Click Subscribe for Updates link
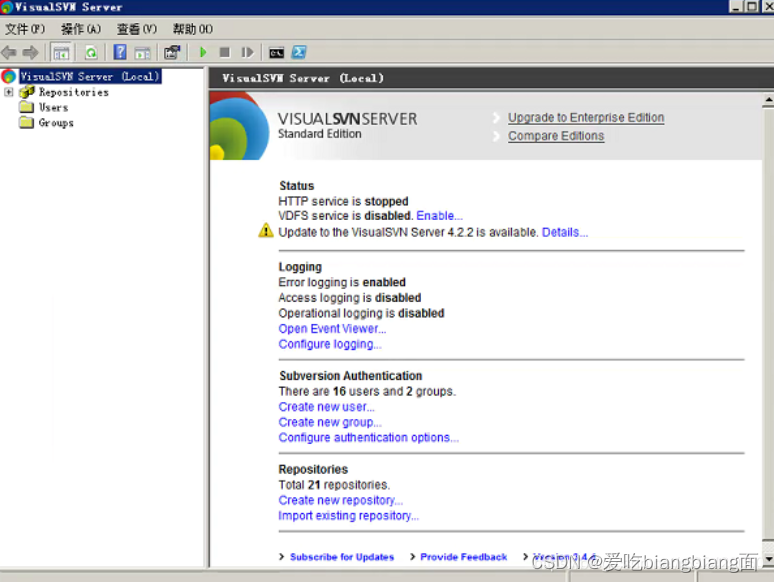This screenshot has height=582, width=774. click(342, 557)
